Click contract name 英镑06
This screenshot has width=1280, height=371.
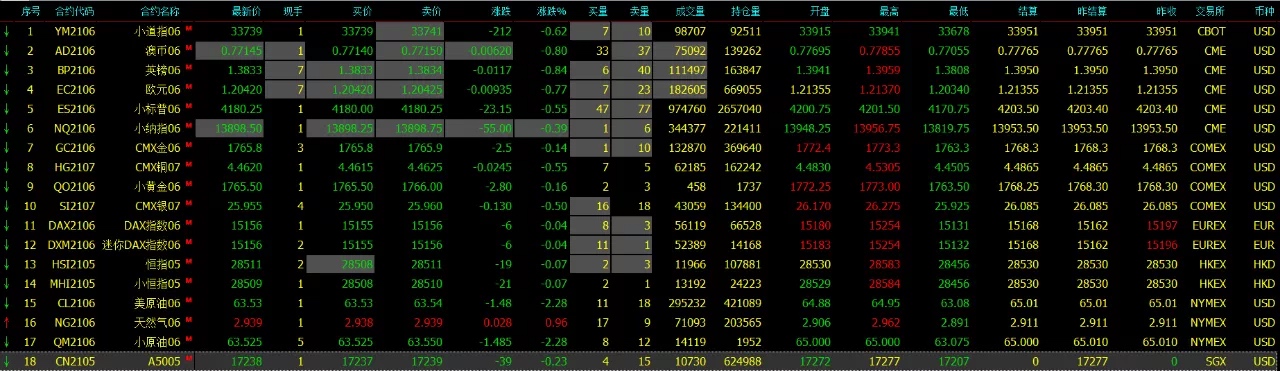[x=163, y=70]
